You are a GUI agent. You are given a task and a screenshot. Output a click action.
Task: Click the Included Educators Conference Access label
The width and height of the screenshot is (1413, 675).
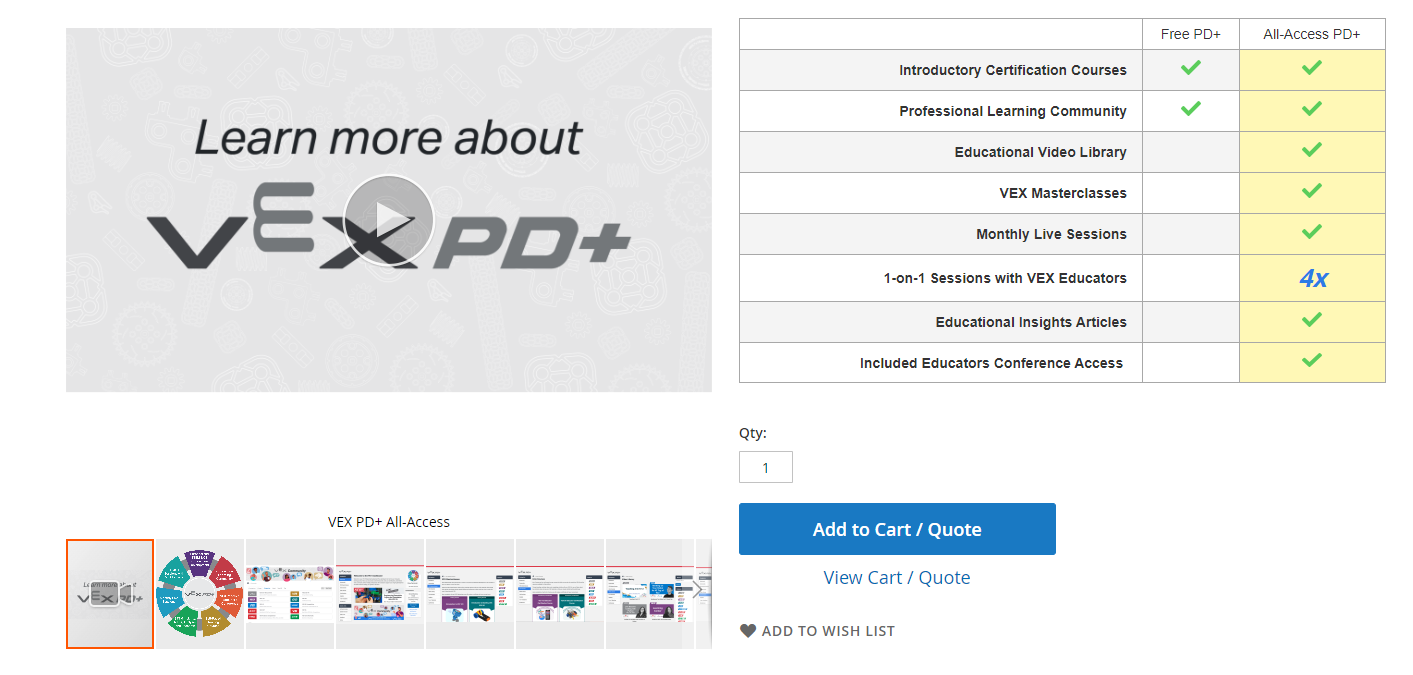[x=991, y=363]
